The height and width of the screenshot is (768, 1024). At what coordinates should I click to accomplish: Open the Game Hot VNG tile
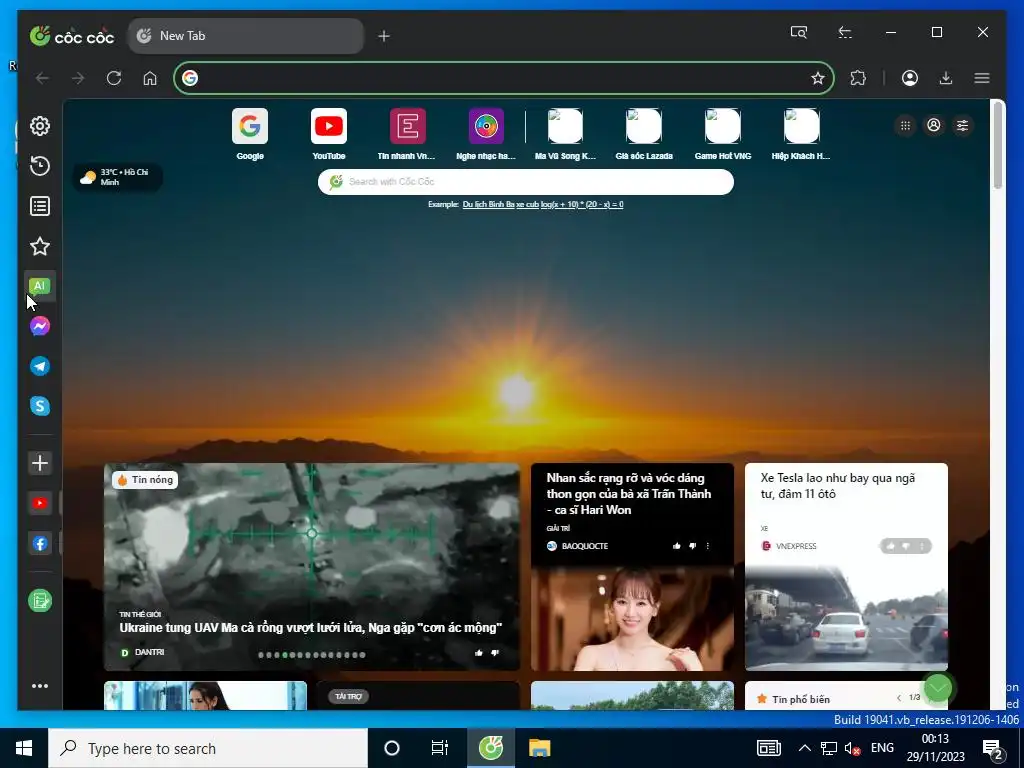[x=722, y=135]
